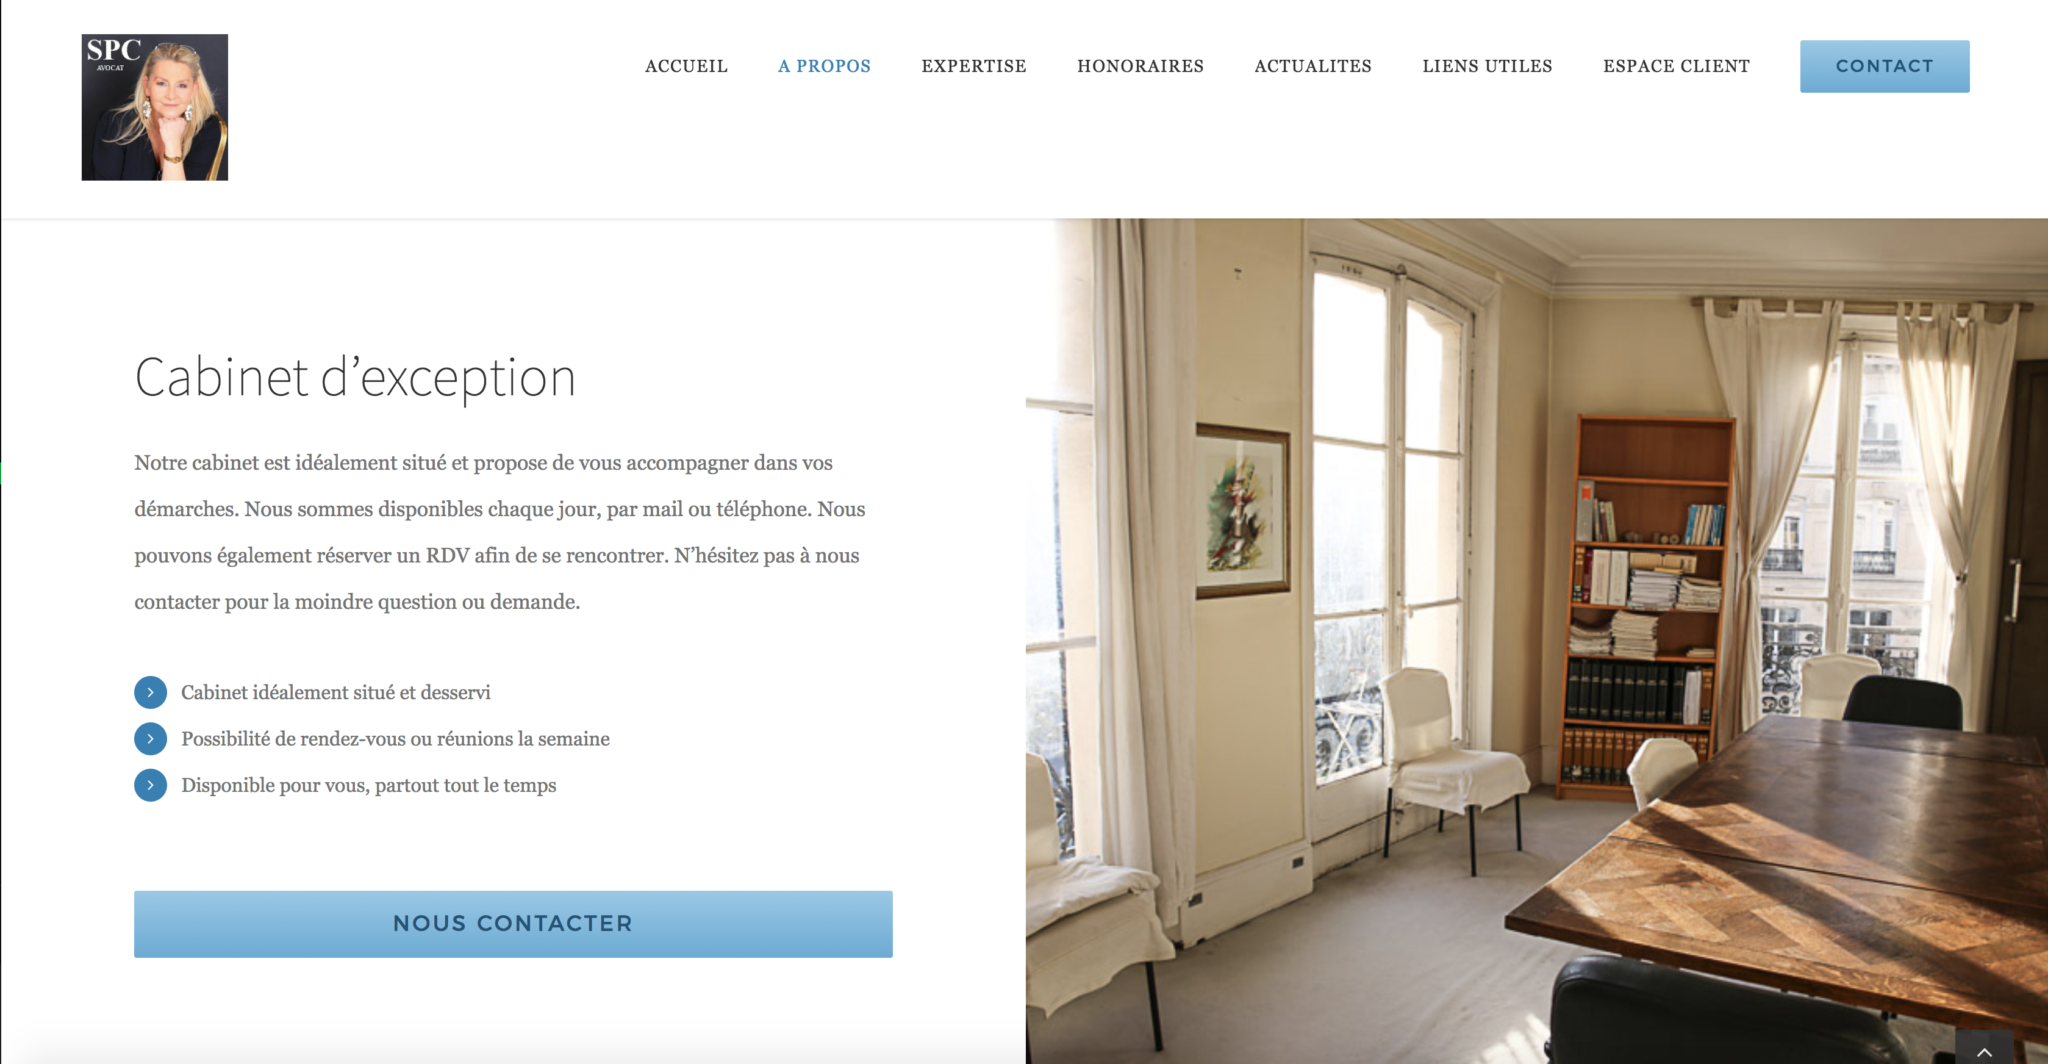Select the A PROPOS menu item
2048x1064 pixels.
[824, 66]
